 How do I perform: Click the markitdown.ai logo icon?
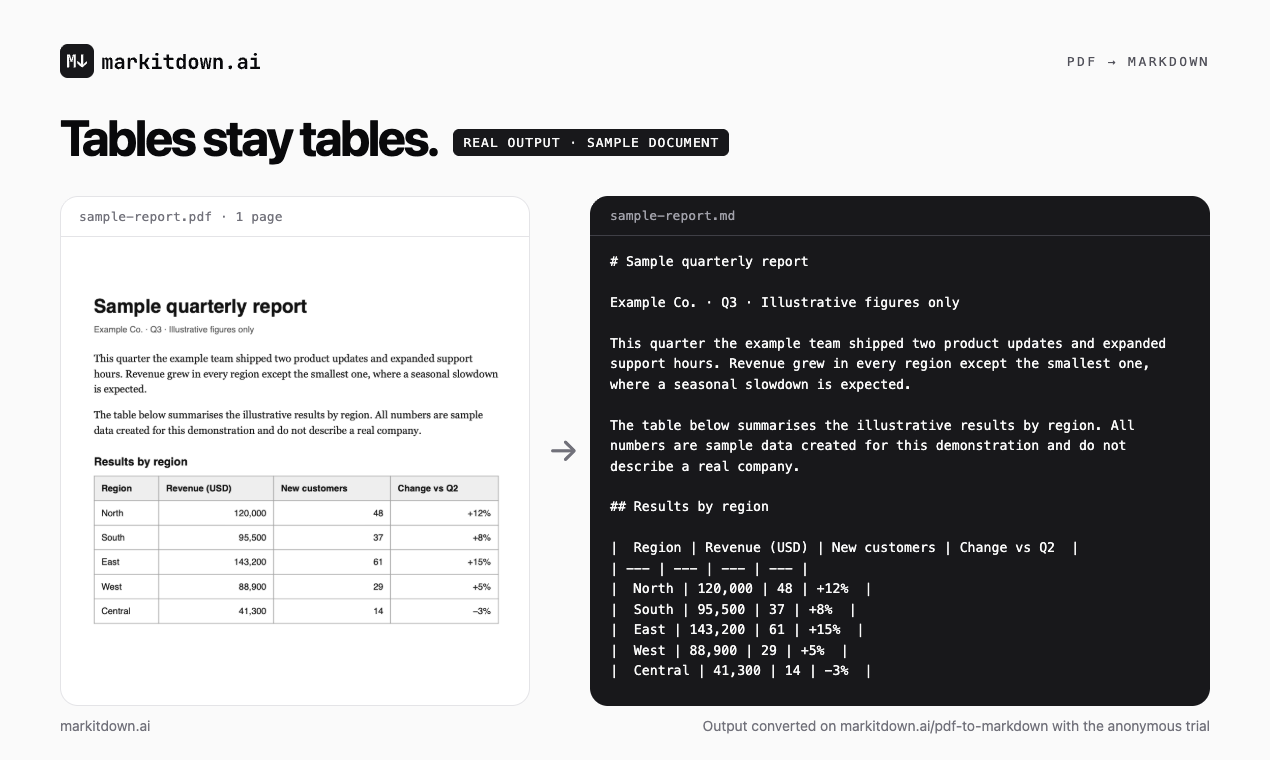click(x=77, y=61)
